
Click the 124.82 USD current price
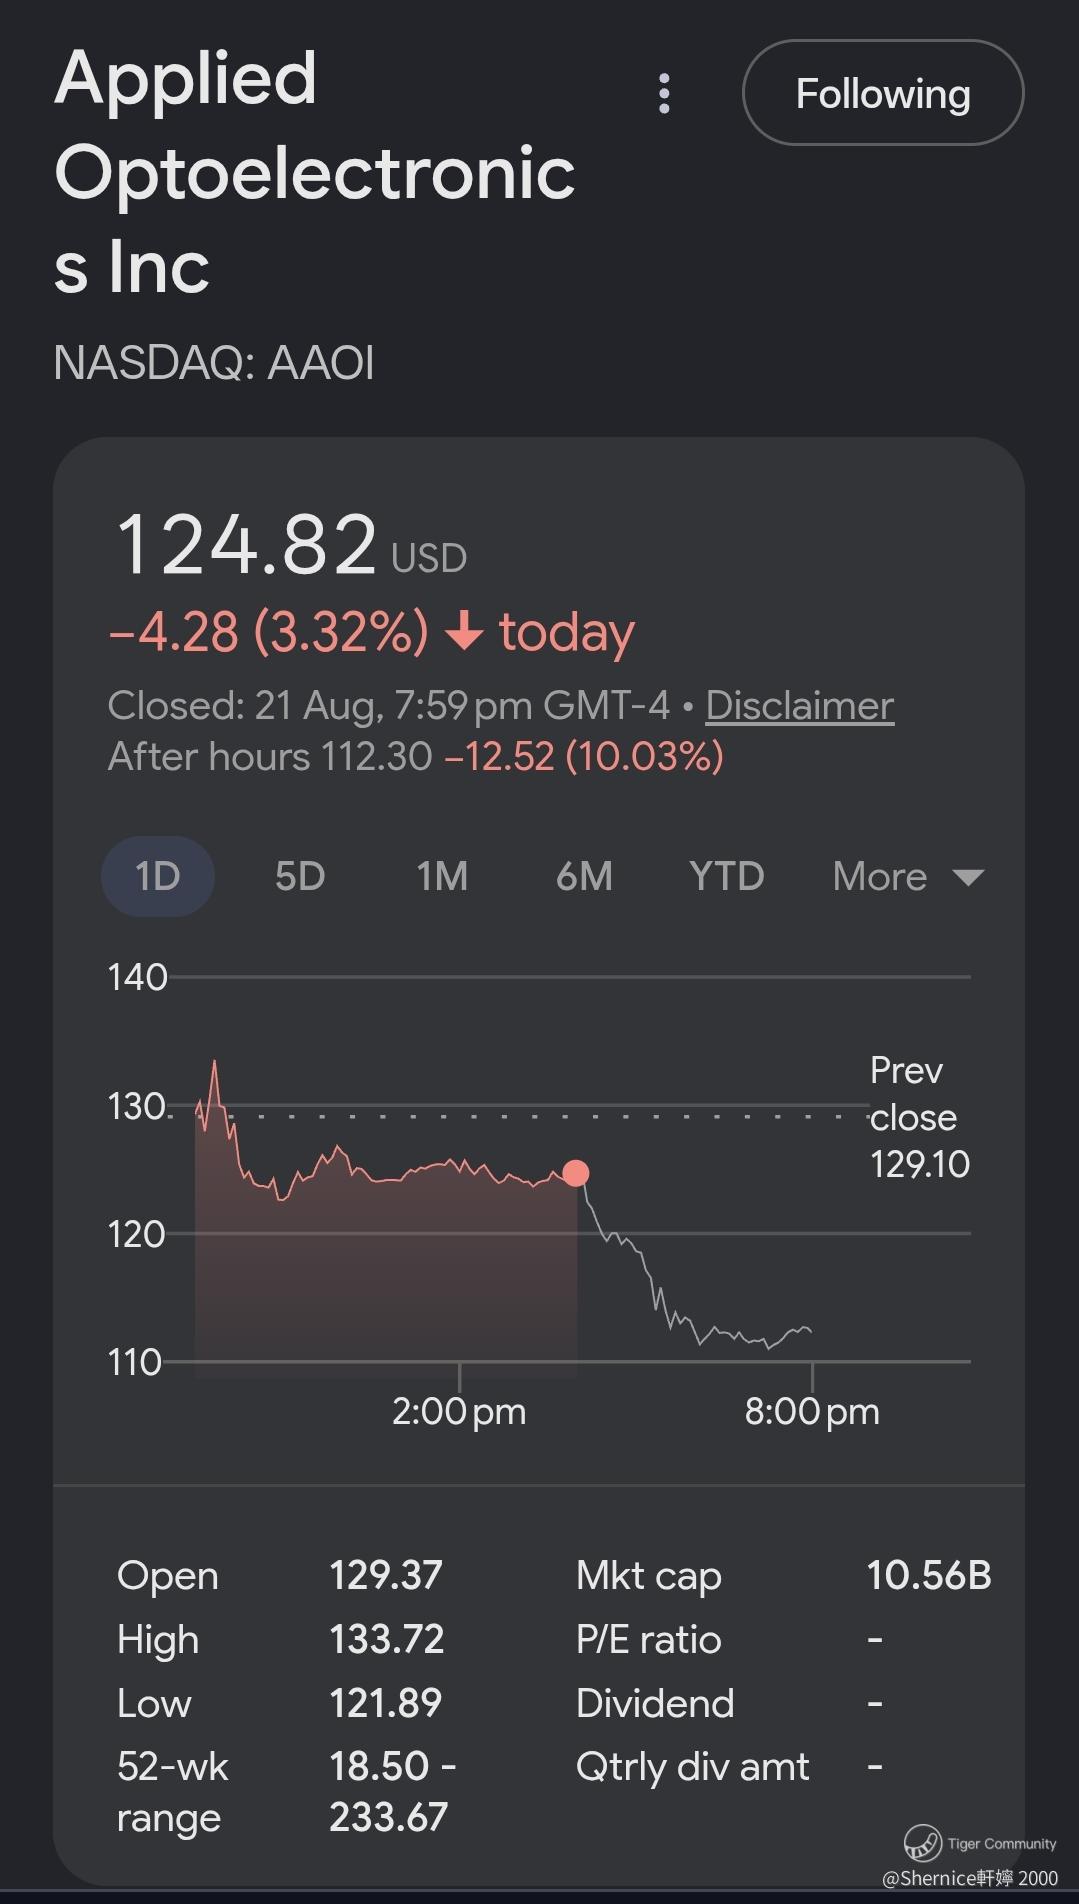tap(292, 545)
